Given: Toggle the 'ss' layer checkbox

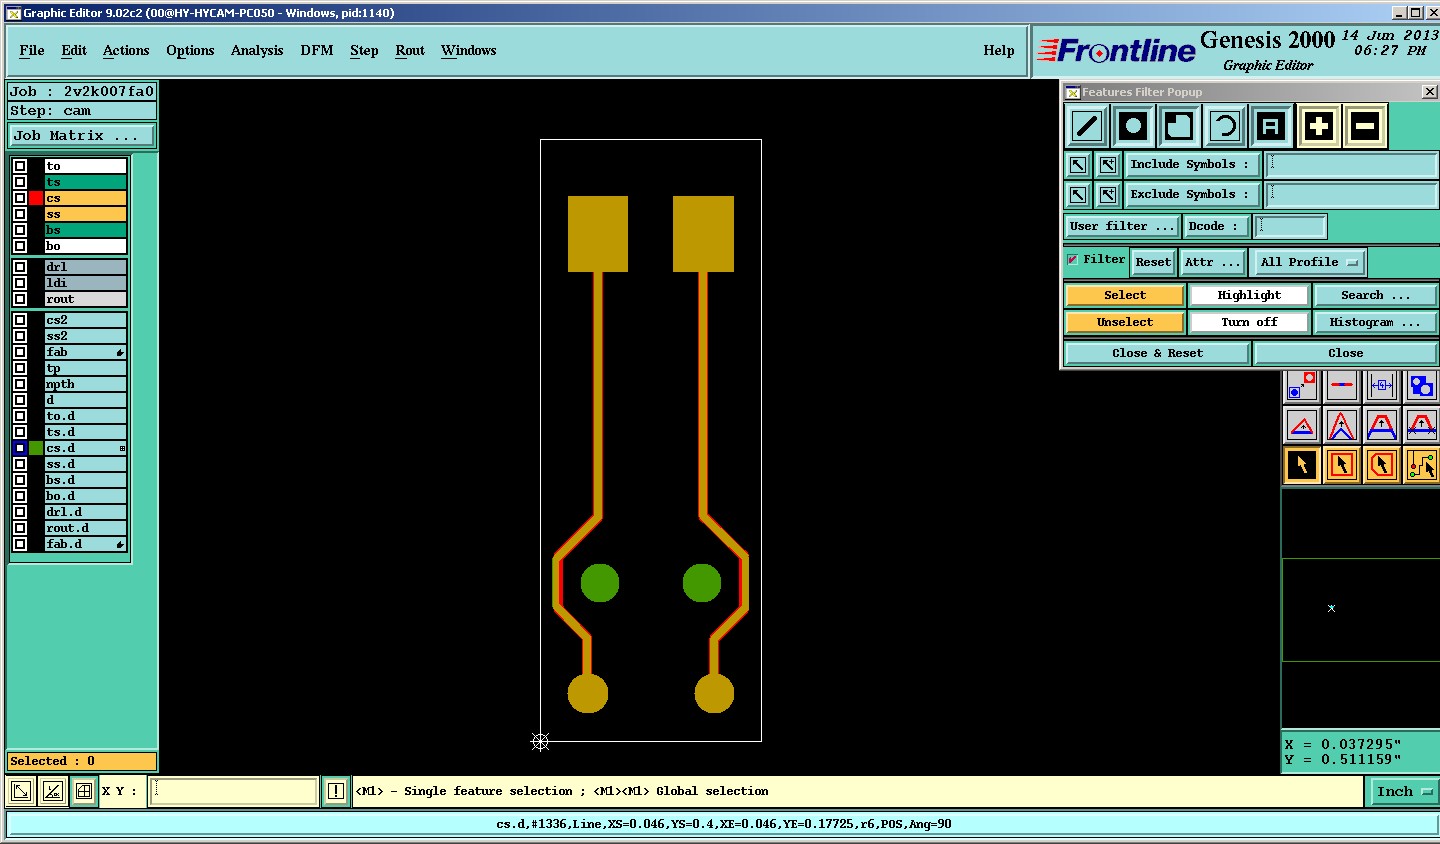Looking at the screenshot, I should pyautogui.click(x=20, y=214).
